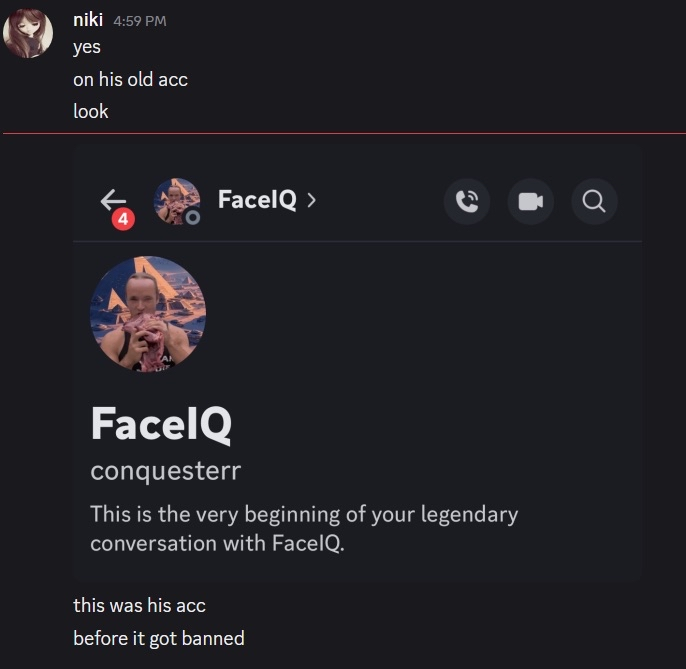686x669 pixels.
Task: Click the red unread badge showing 4
Action: (x=123, y=218)
